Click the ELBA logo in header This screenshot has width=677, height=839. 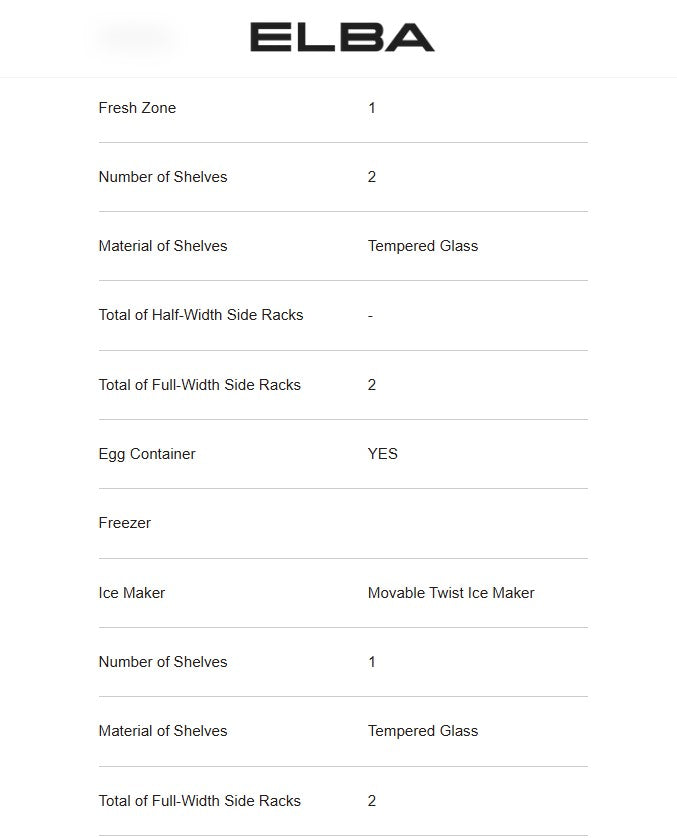[x=342, y=38]
